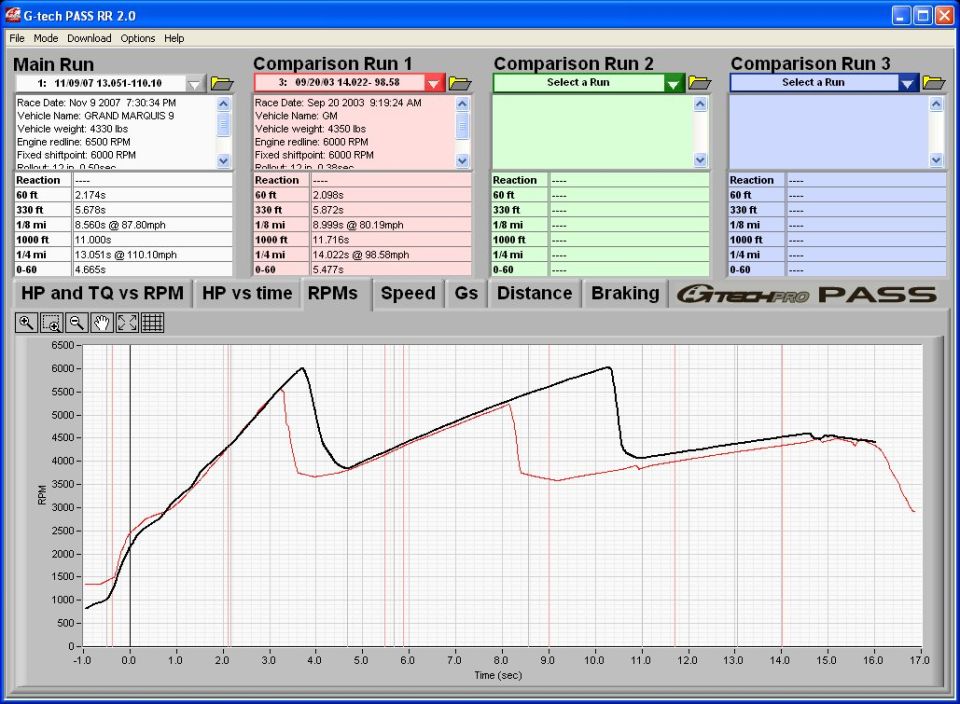Click Comparison Run 1 330 ft value '5.872s'
This screenshot has width=960, height=704.
pyautogui.click(x=328, y=210)
